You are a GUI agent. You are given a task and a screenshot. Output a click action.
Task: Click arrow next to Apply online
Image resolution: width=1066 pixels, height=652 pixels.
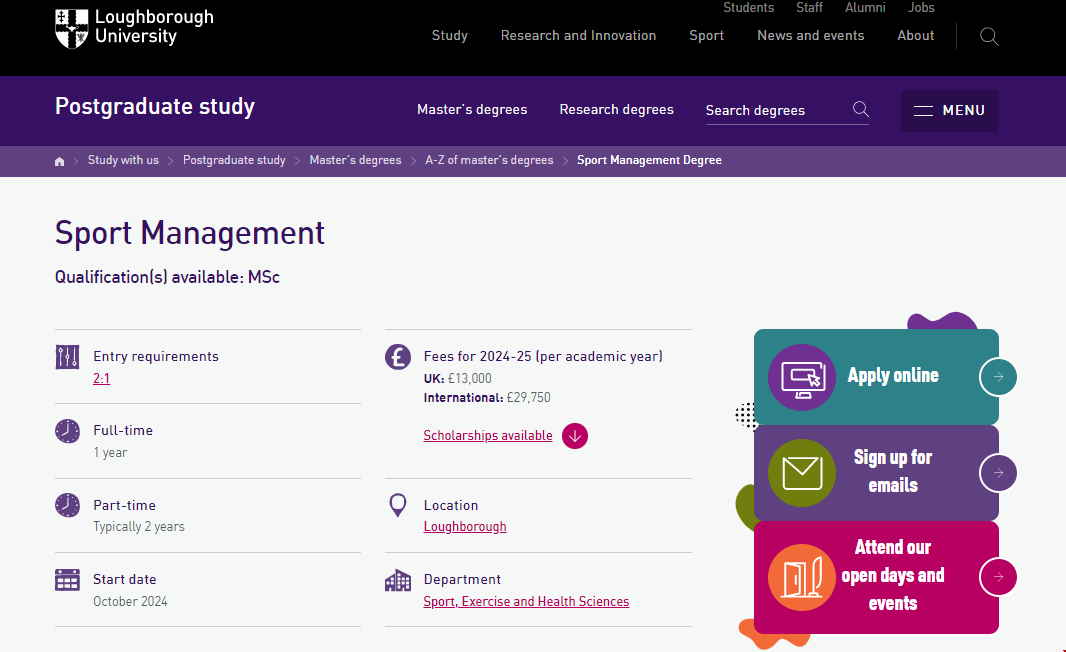998,377
